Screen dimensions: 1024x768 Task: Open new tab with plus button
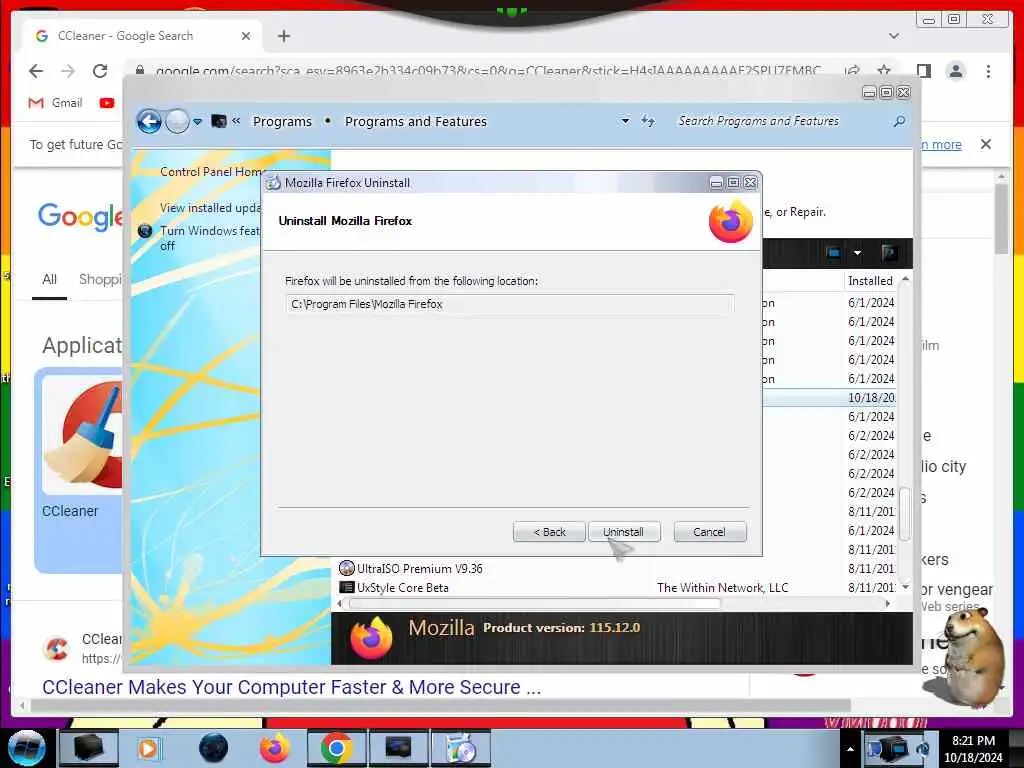click(x=283, y=36)
